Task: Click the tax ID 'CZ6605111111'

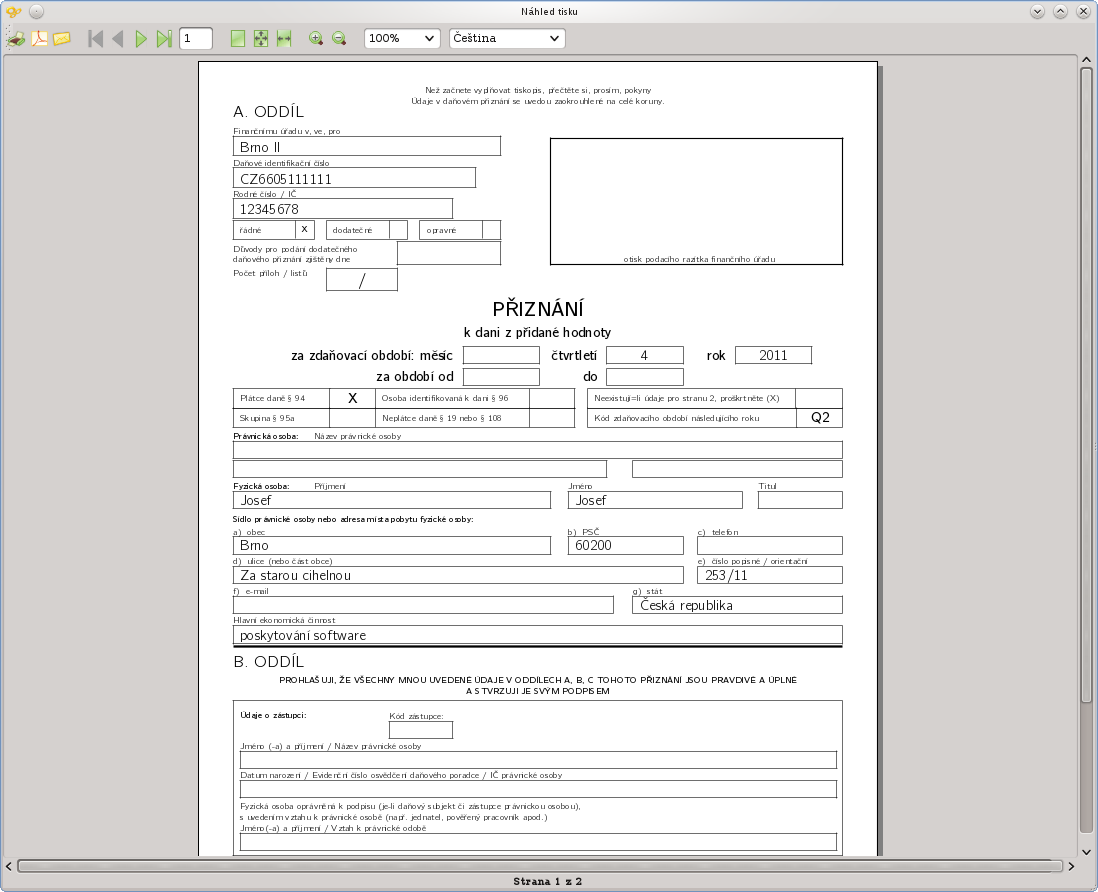Action: (x=286, y=179)
